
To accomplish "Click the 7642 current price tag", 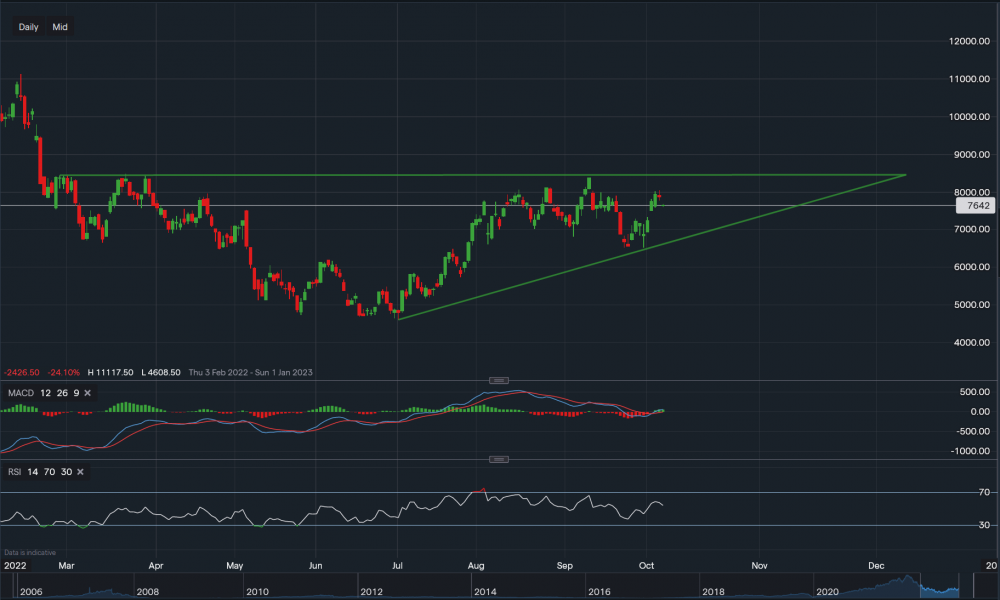I will [x=973, y=206].
